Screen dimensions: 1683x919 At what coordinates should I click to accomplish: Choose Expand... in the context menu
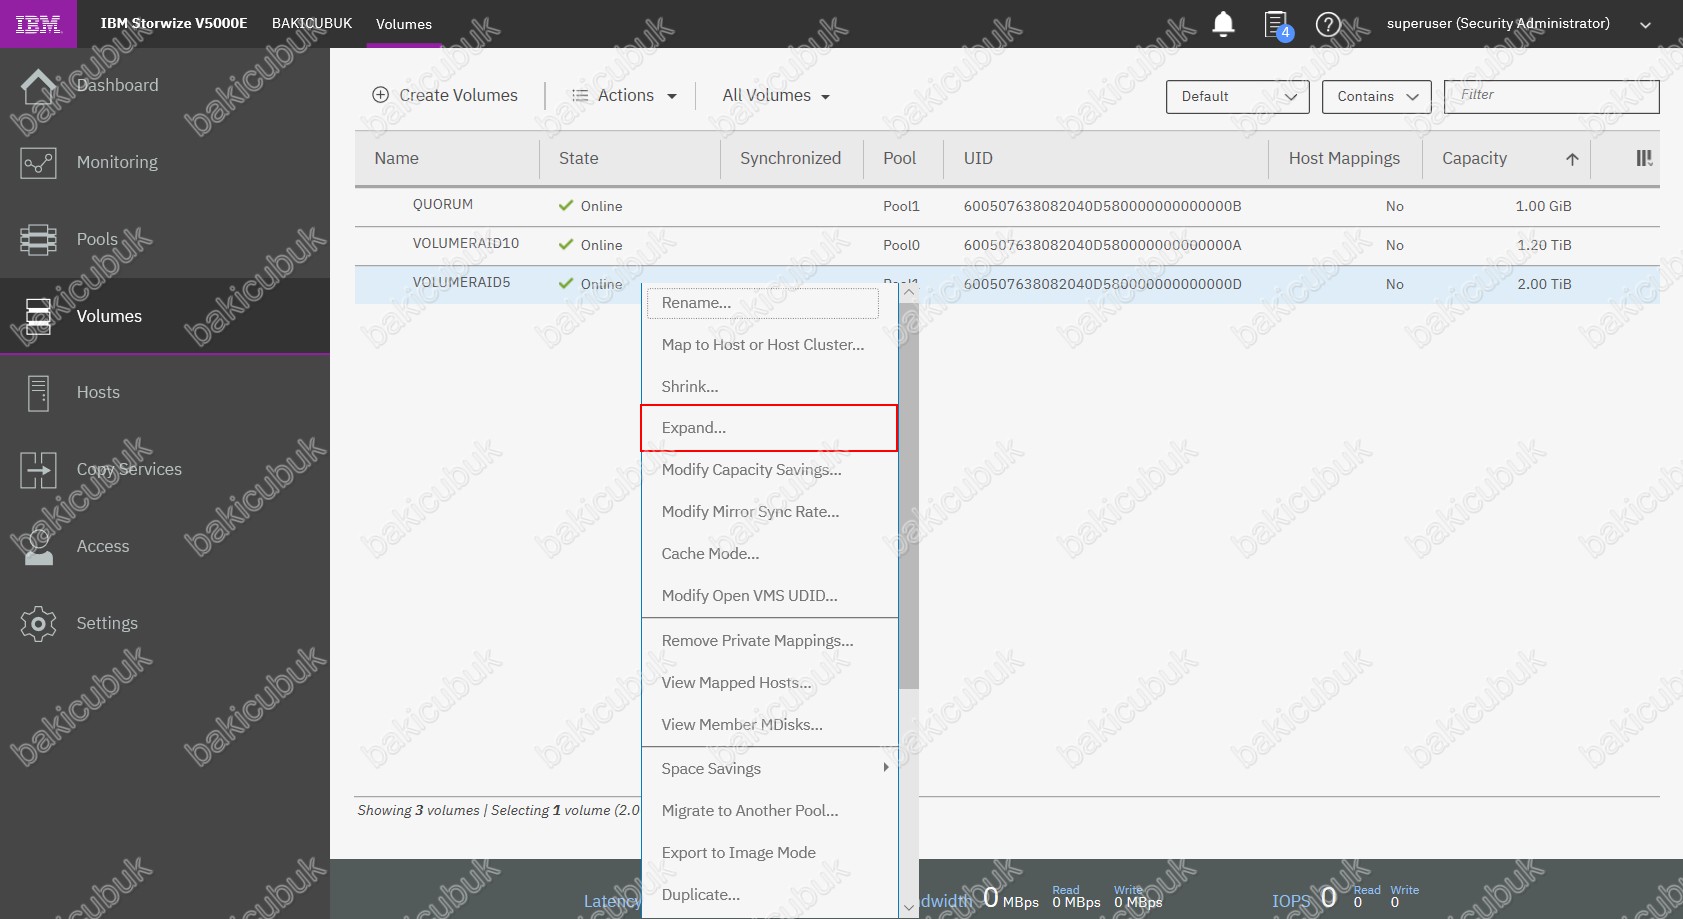pos(769,428)
